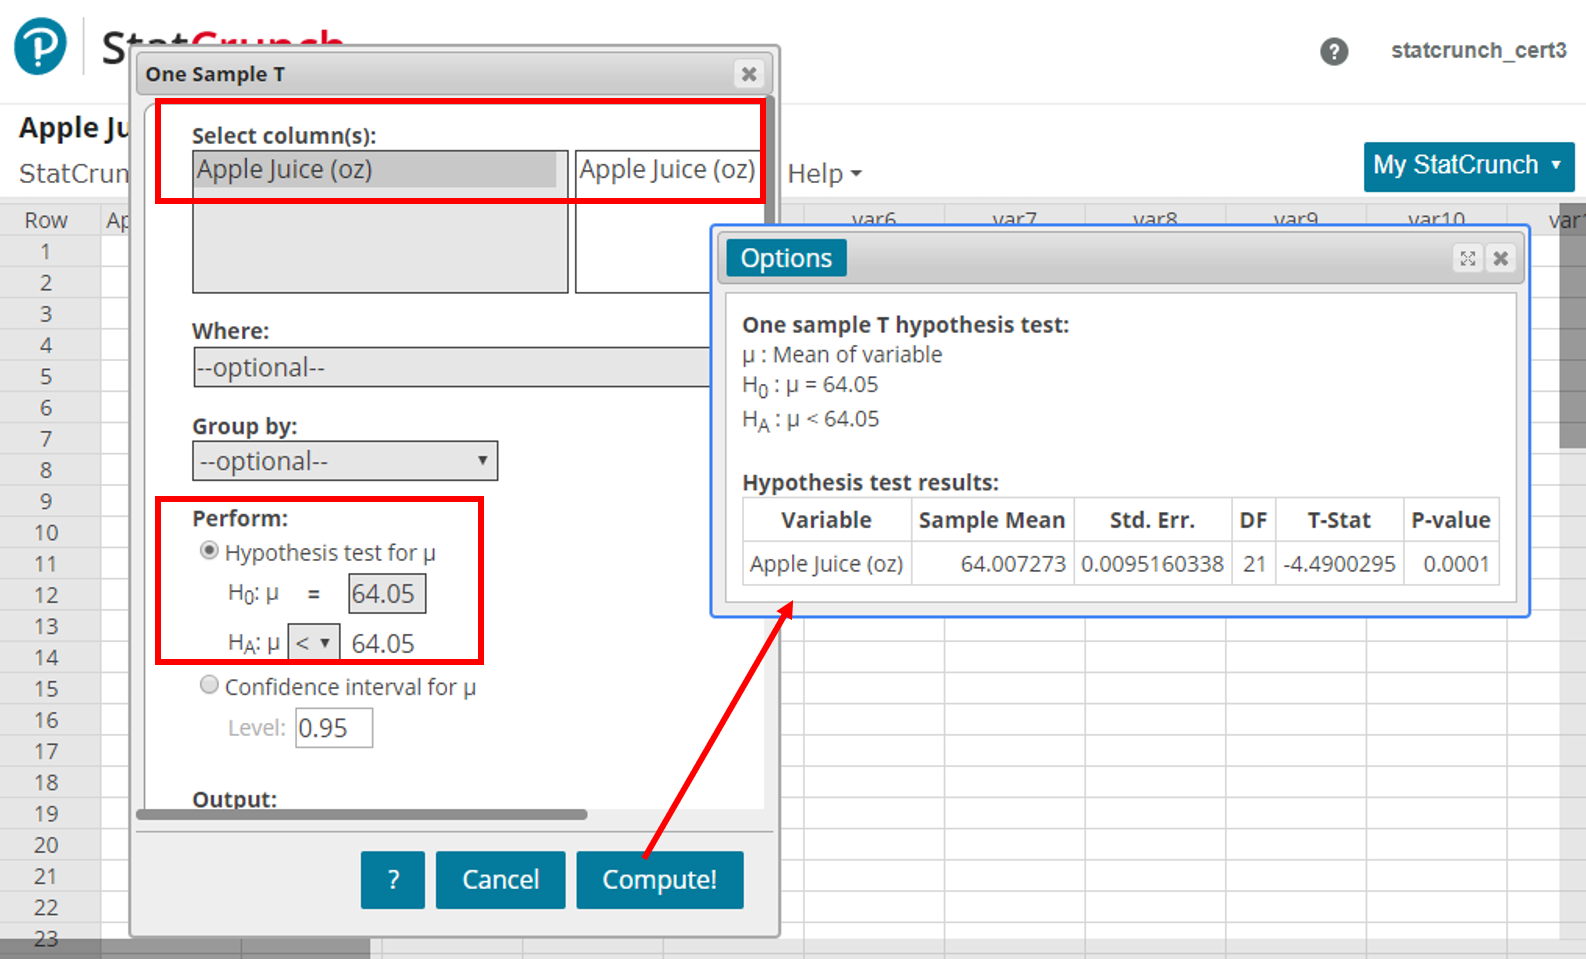This screenshot has height=959, width=1586.
Task: Open the Options menu in results window
Action: click(x=786, y=258)
